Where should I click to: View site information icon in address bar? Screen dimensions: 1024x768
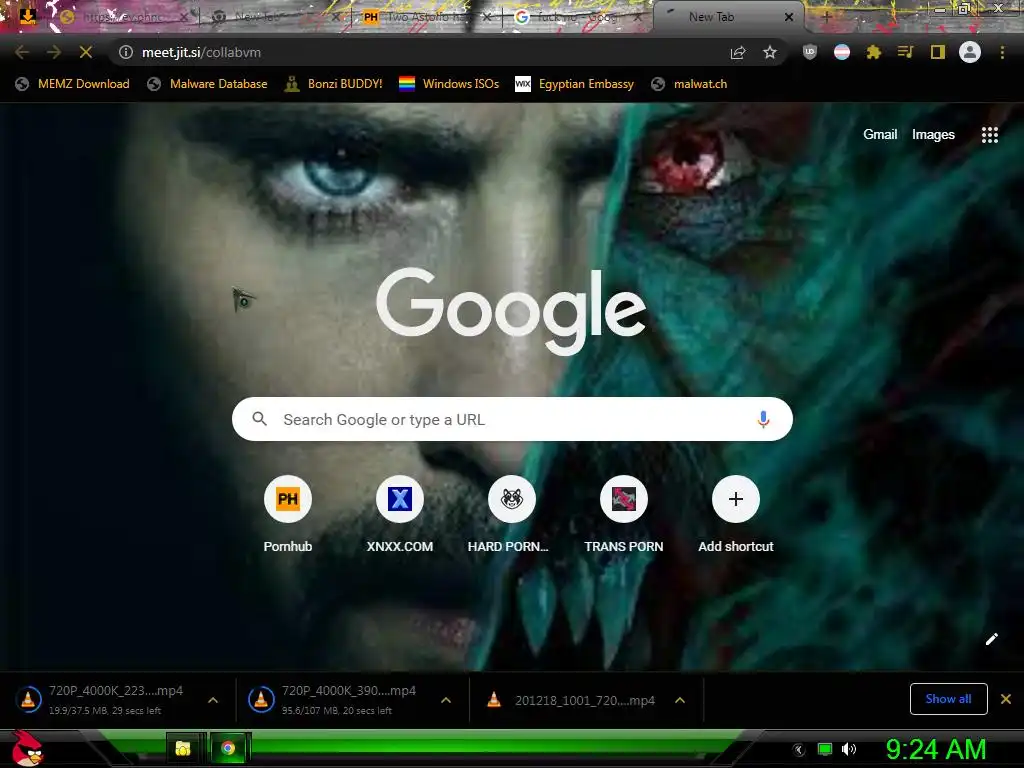126,52
